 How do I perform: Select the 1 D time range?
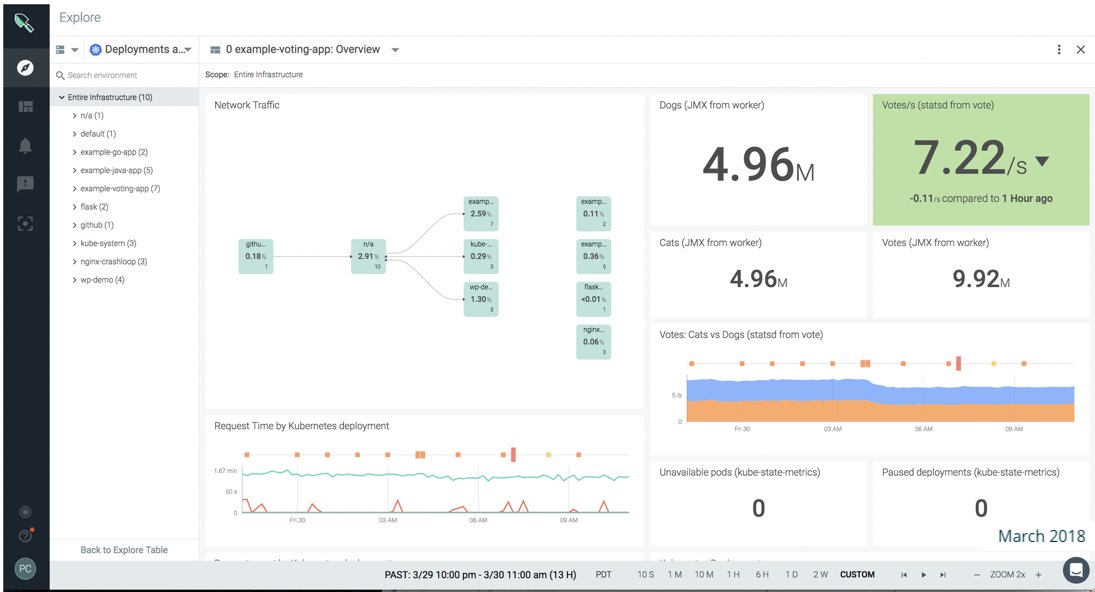coord(791,575)
